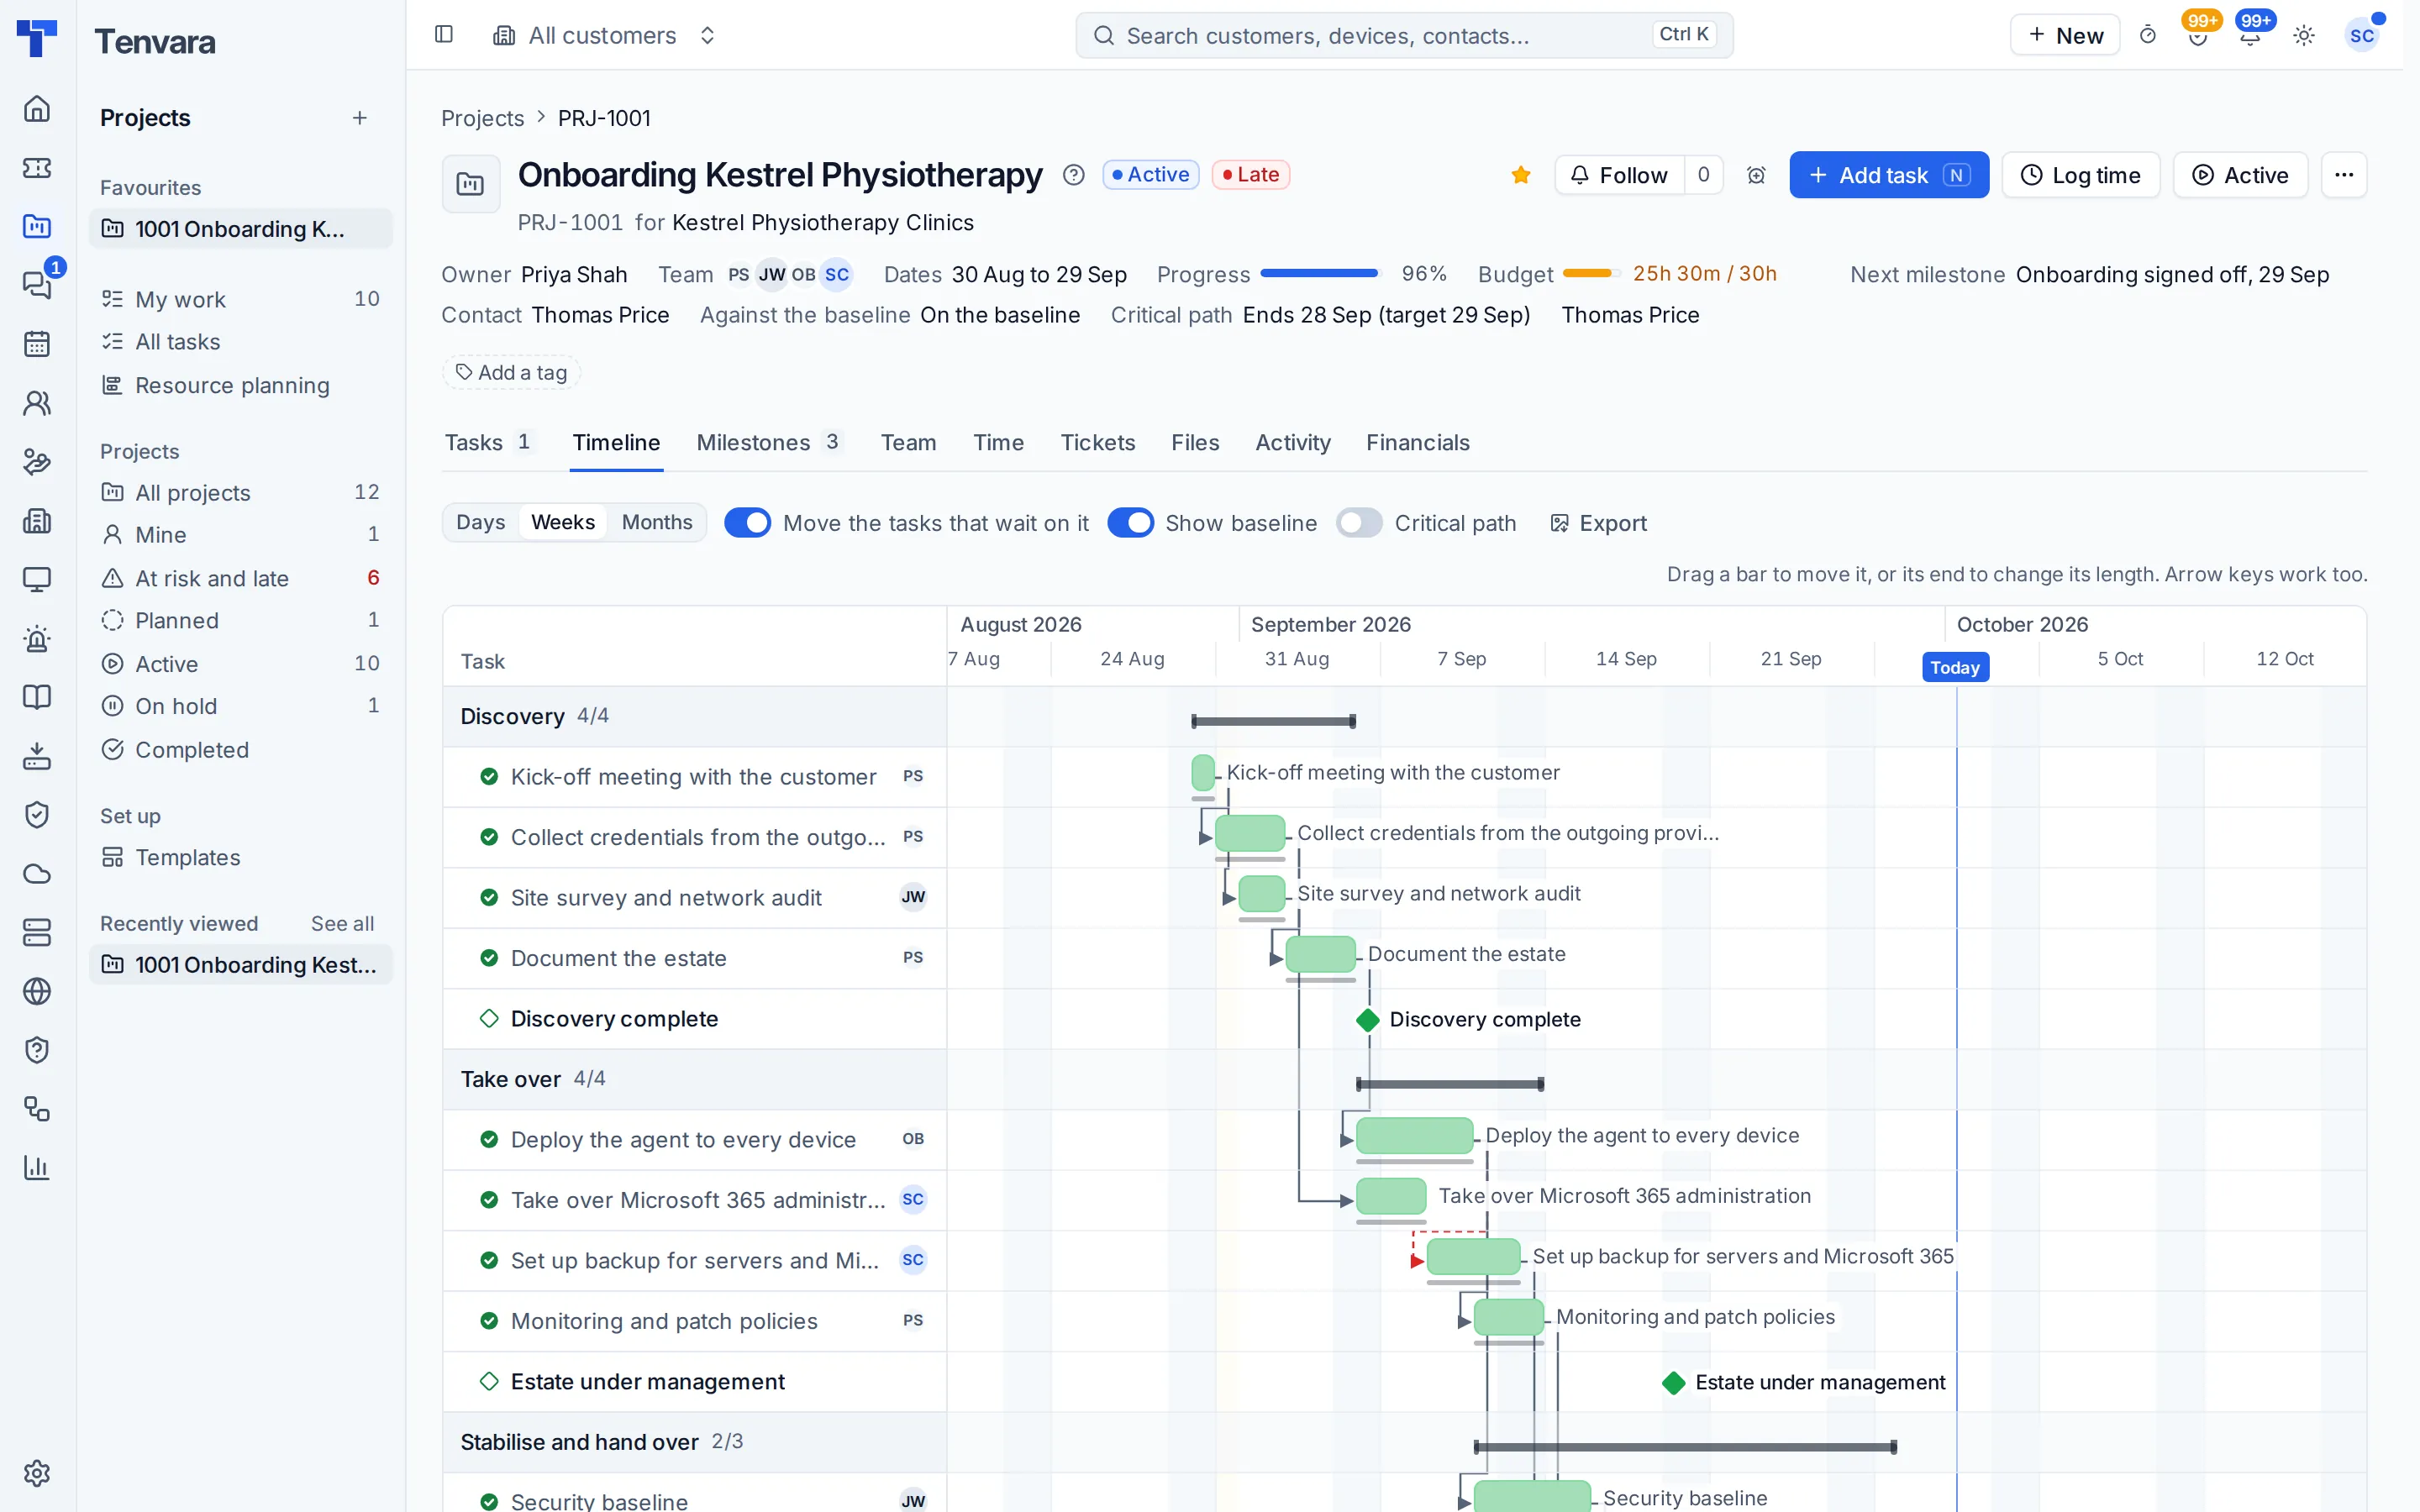Screen dimensions: 2420x1512
Task: Click the Add task button
Action: coord(1889,175)
